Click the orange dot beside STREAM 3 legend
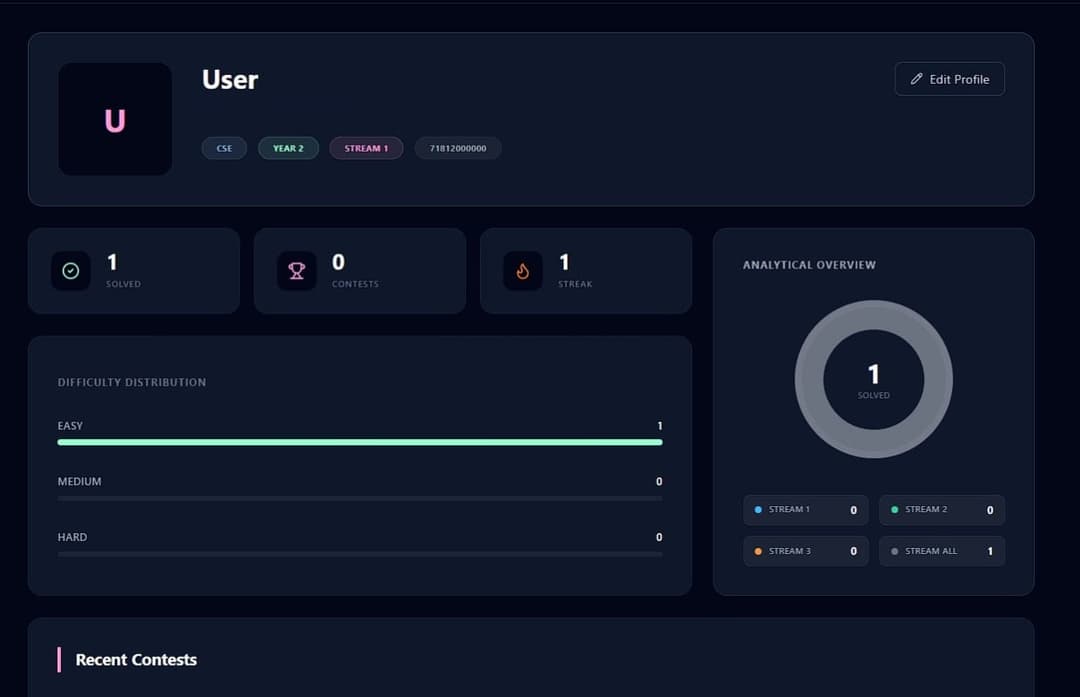 (757, 550)
